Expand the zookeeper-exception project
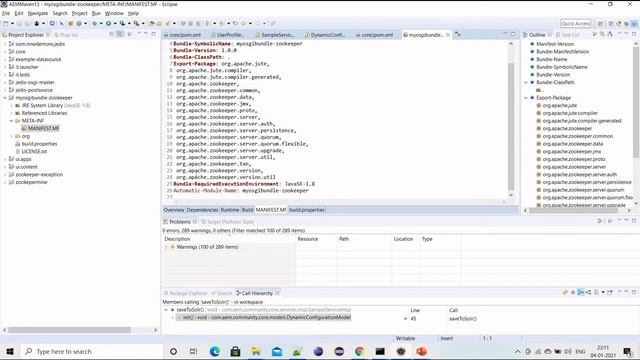This screenshot has width=640, height=360. (x=5, y=175)
